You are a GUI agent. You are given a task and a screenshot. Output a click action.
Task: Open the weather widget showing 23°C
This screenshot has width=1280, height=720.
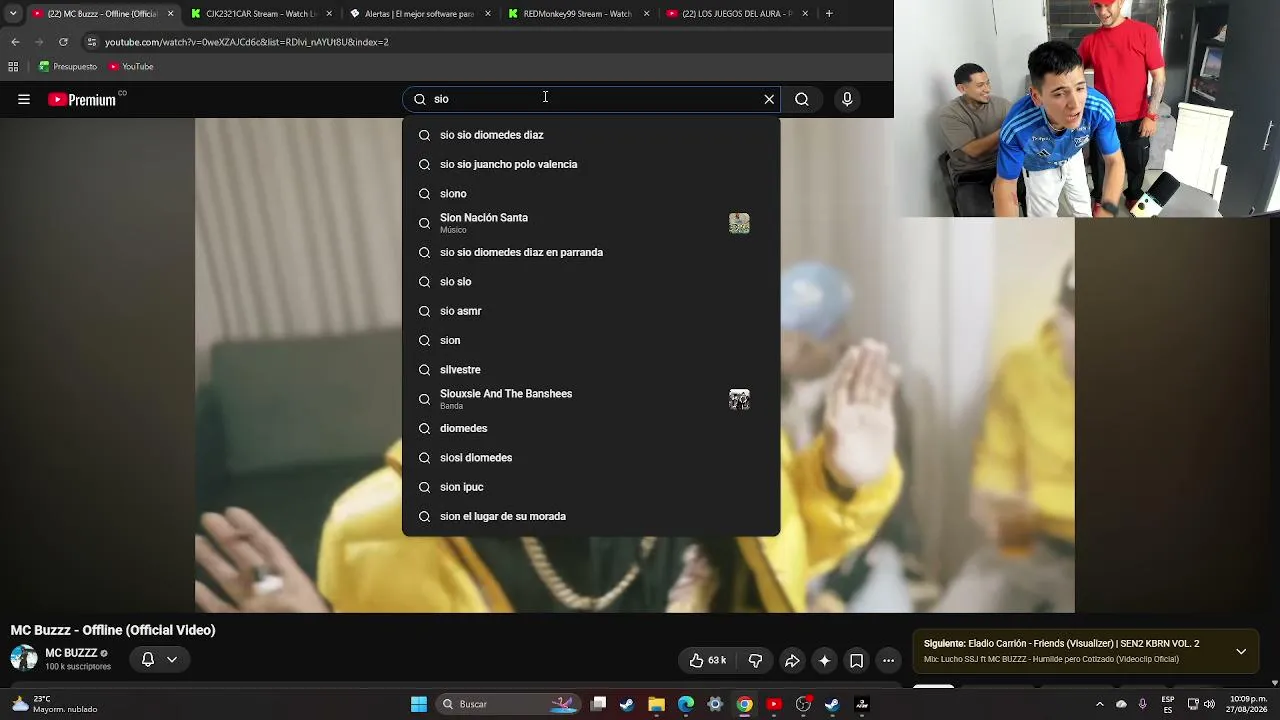(x=55, y=704)
